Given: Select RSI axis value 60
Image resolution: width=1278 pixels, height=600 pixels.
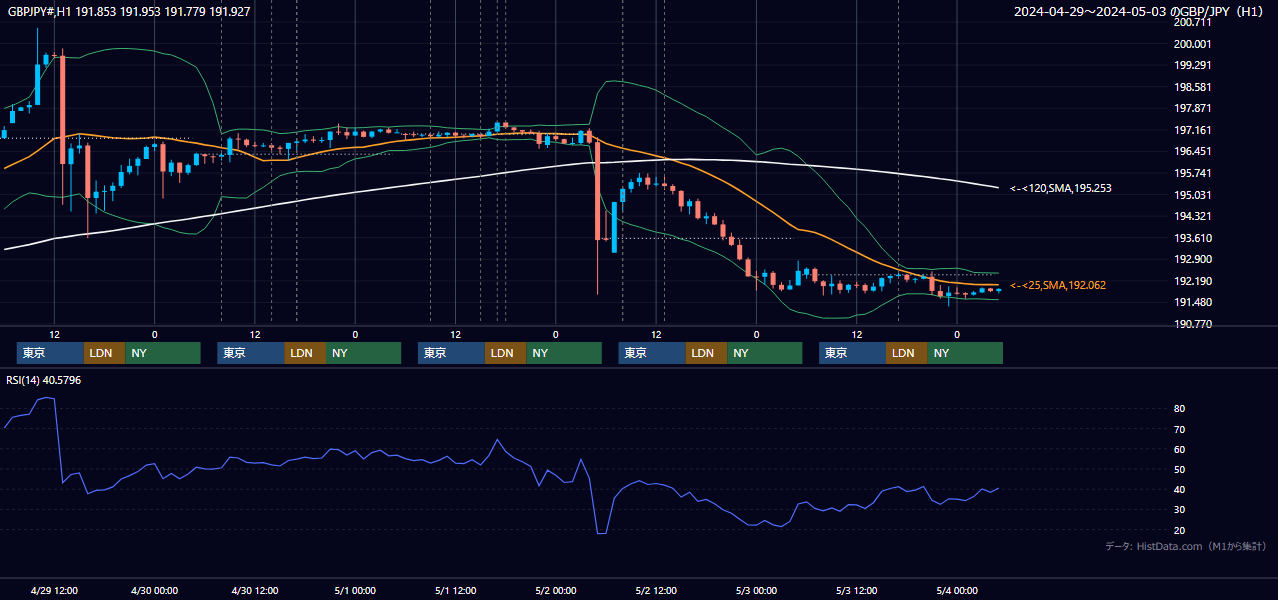Looking at the screenshot, I should coord(1180,449).
